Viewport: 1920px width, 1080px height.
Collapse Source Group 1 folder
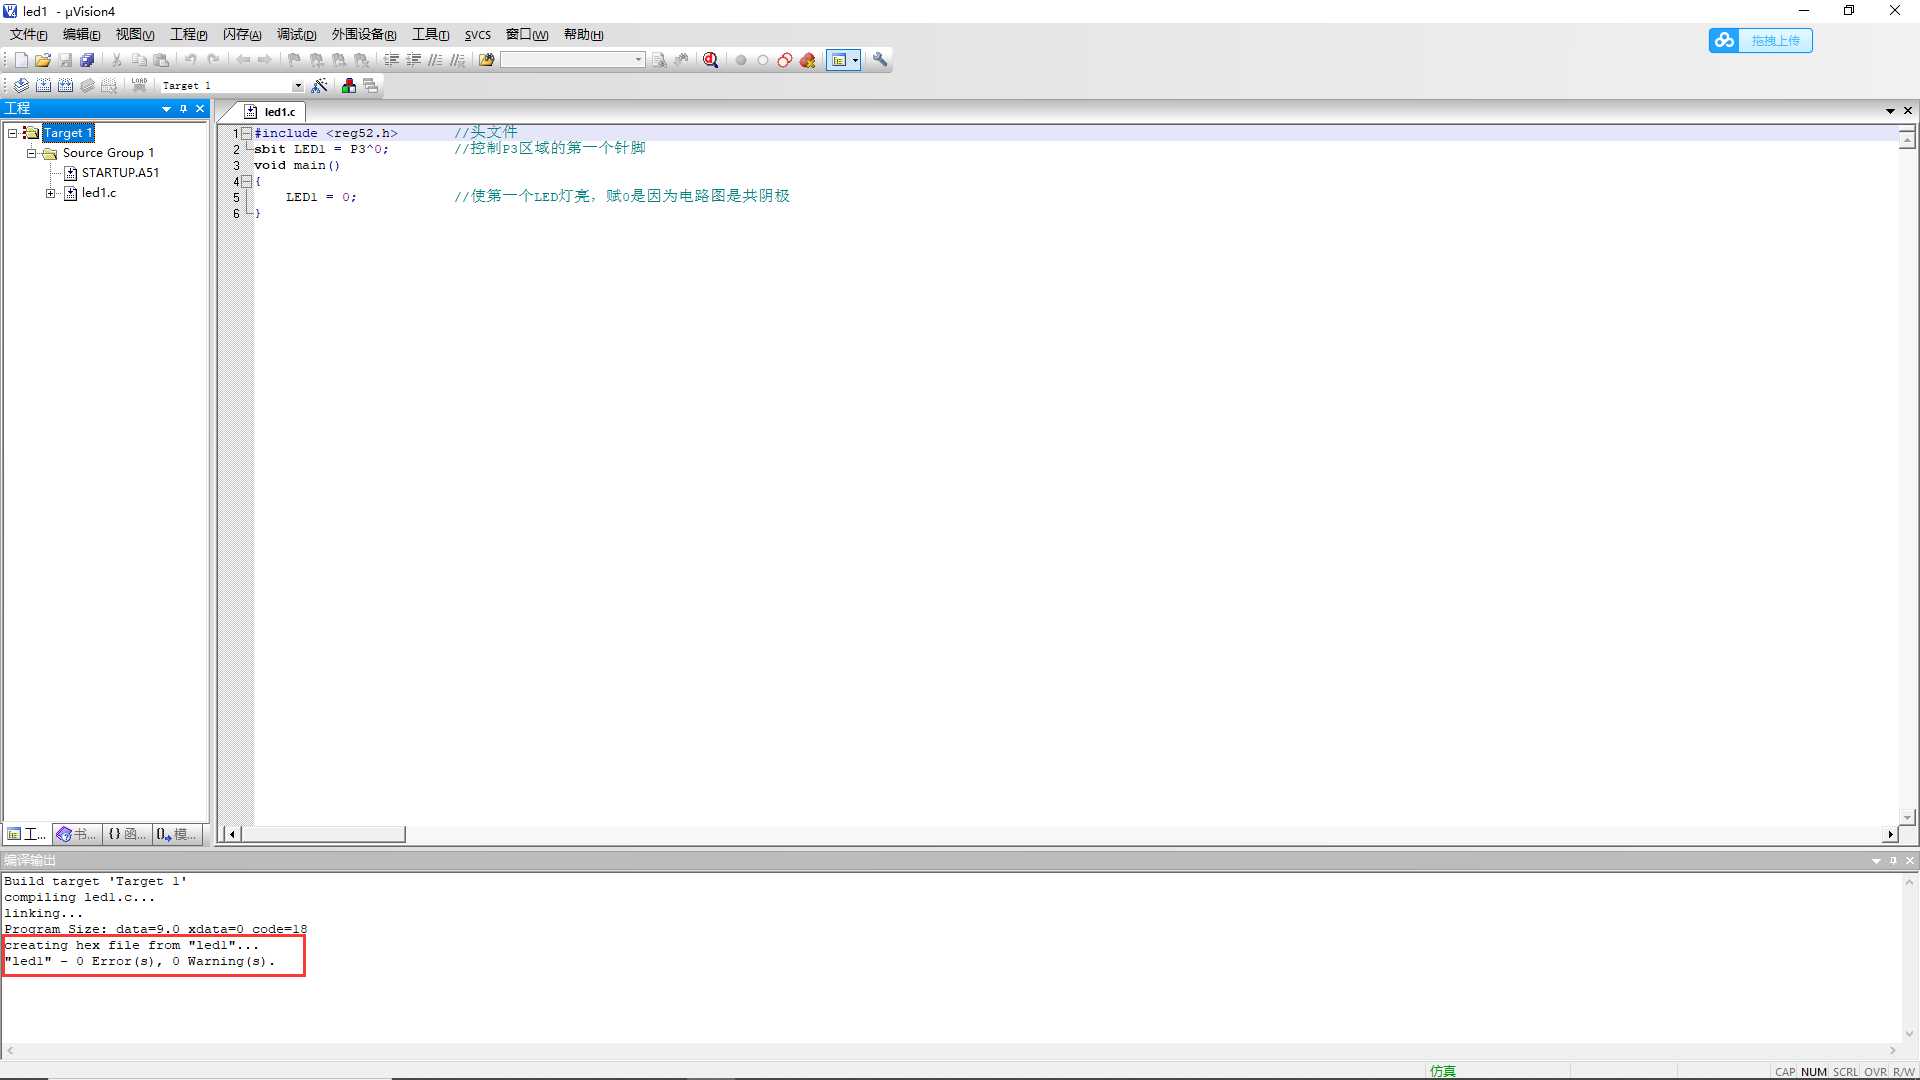coord(32,153)
